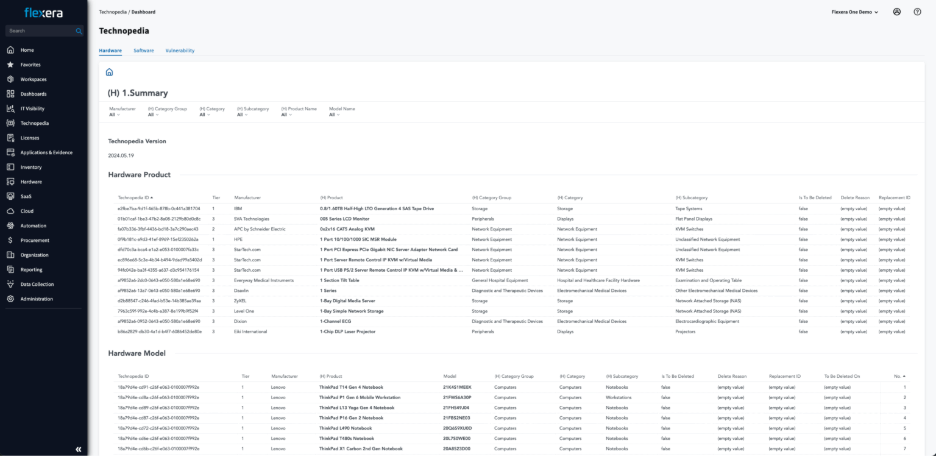This screenshot has height=456, width=936.
Task: Open Administration gear icon
Action: 10,299
